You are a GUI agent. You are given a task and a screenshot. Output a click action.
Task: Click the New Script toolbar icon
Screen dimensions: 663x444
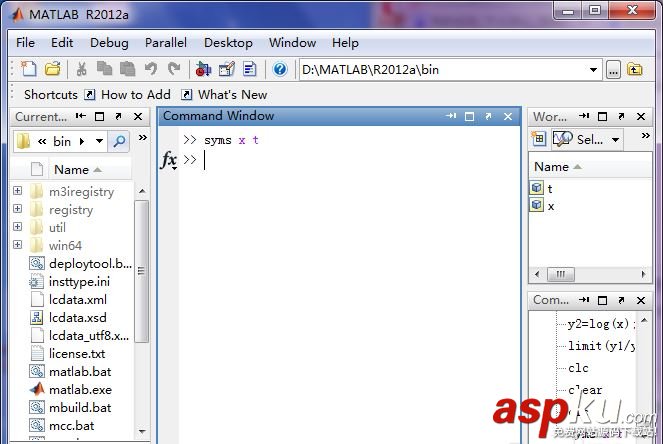[29, 69]
